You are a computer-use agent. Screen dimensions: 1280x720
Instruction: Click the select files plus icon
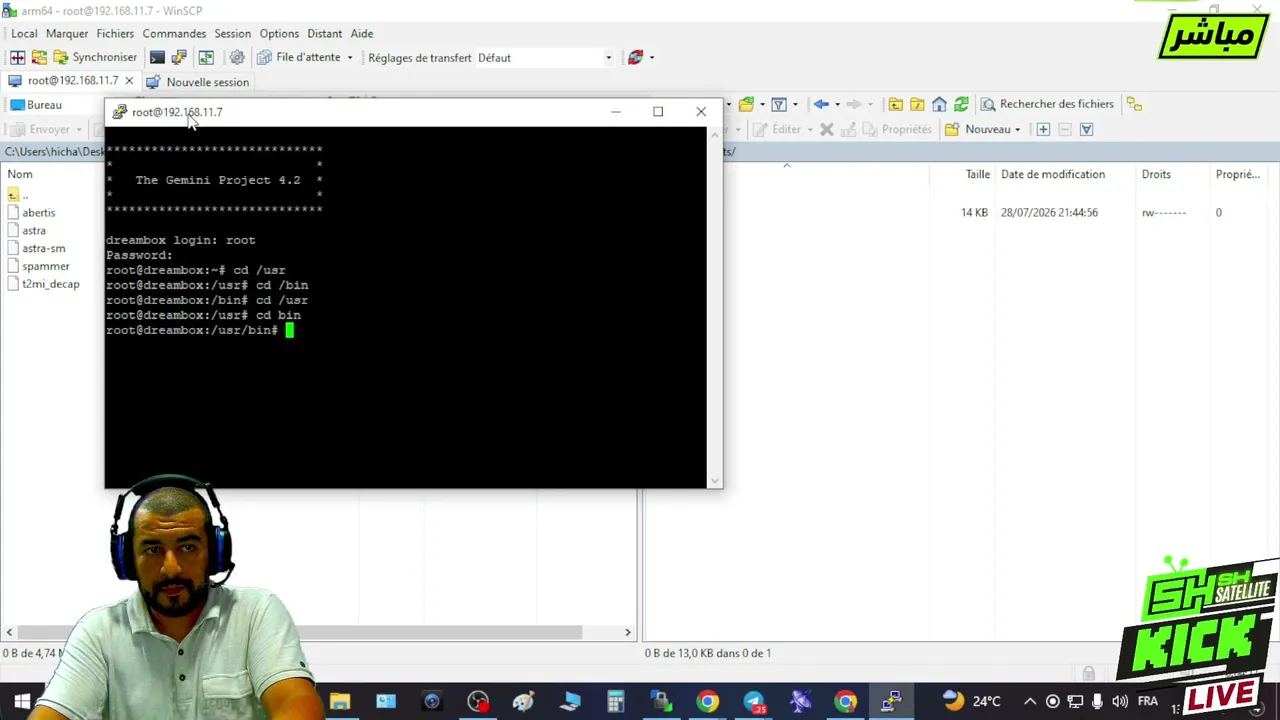[x=1043, y=129]
